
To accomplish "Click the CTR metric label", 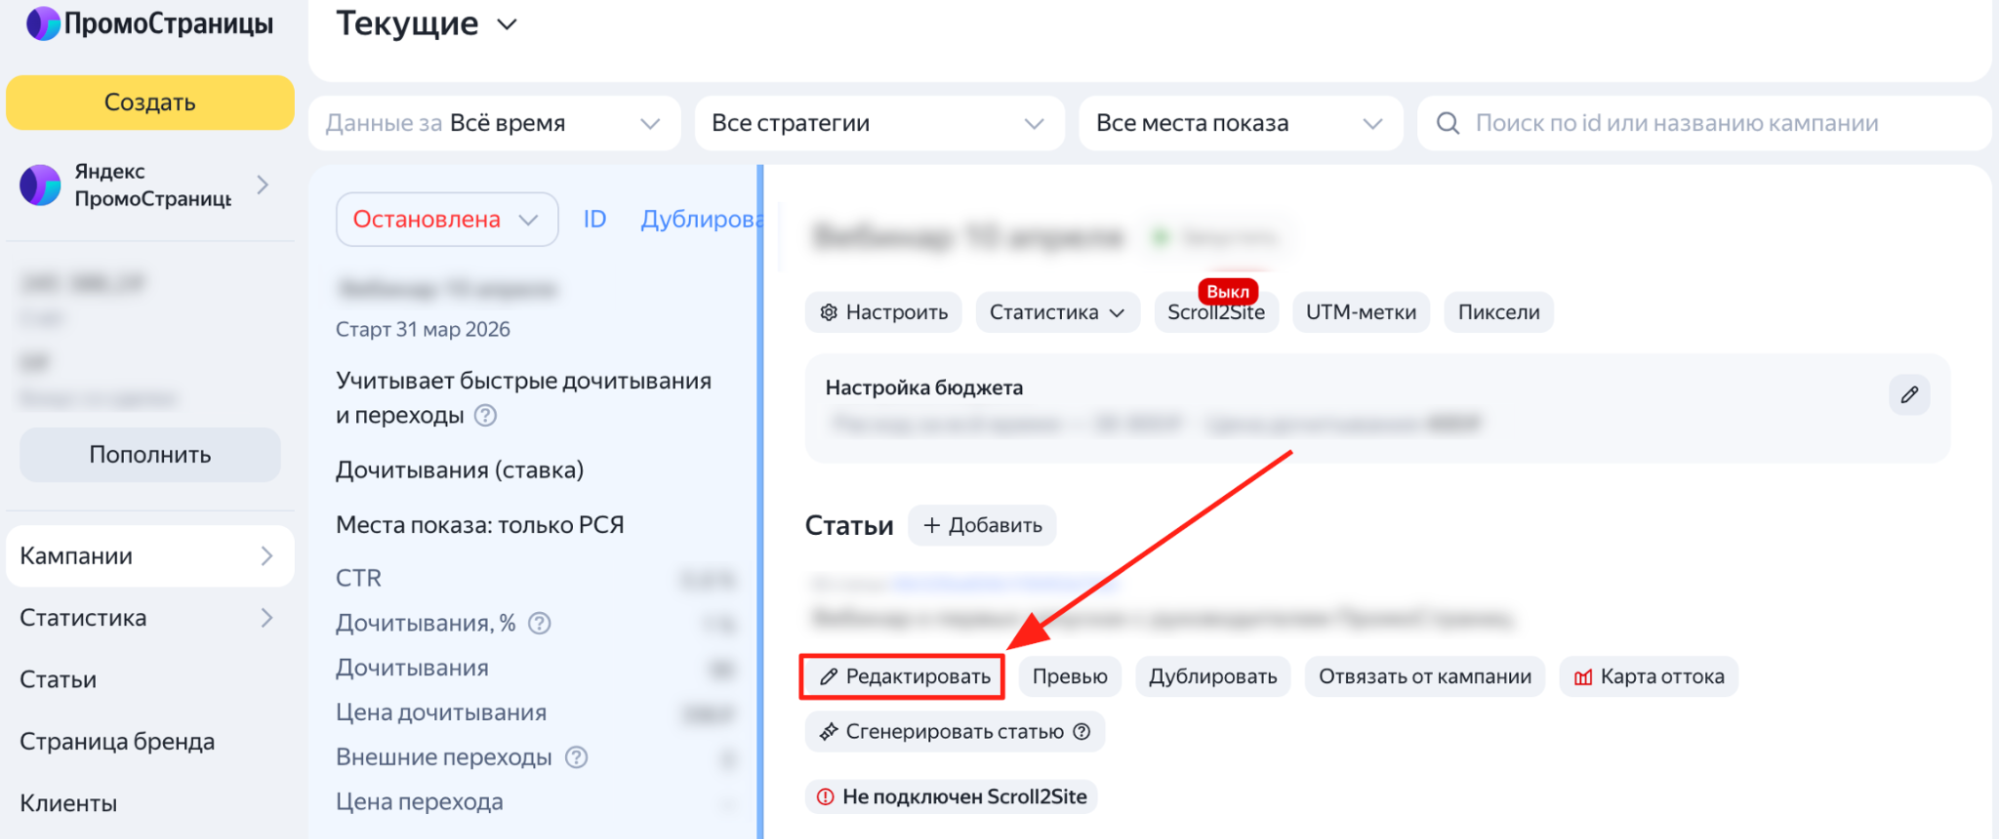I will 359,578.
